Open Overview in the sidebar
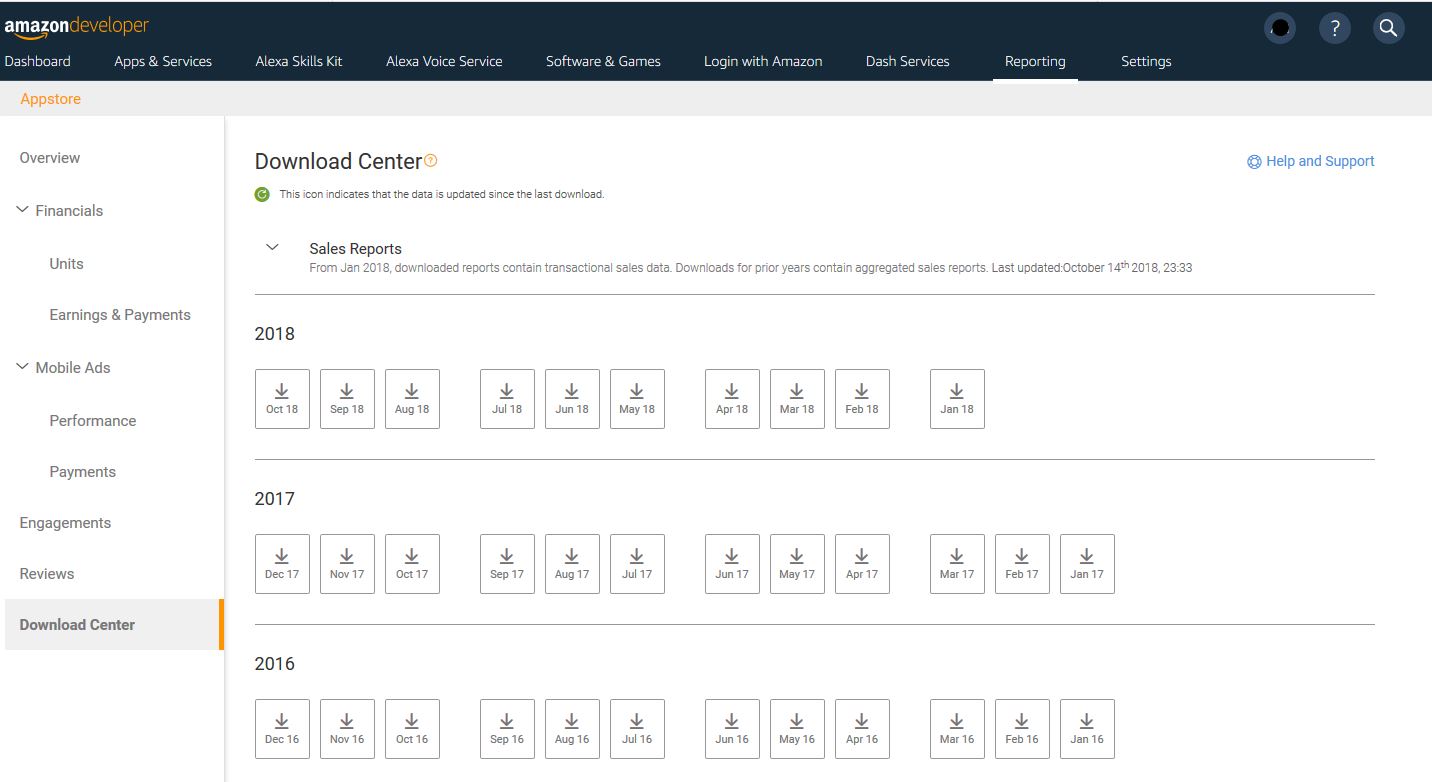 click(x=50, y=158)
